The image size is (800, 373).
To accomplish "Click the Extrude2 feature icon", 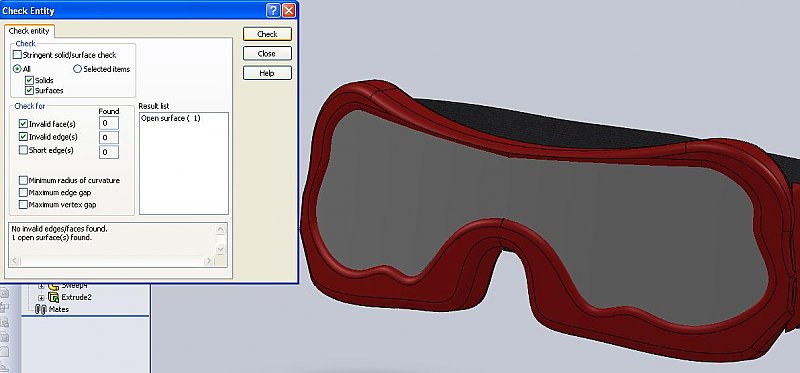I will click(x=54, y=297).
